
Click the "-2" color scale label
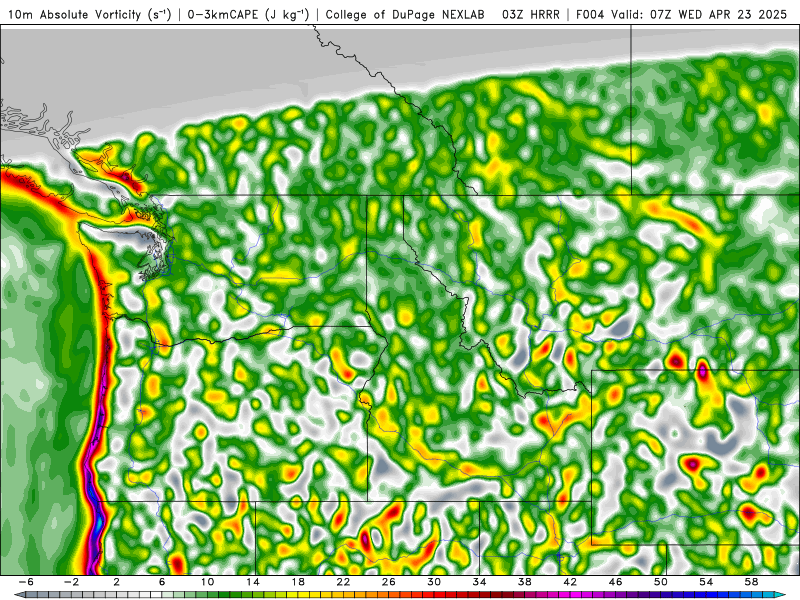(71, 582)
